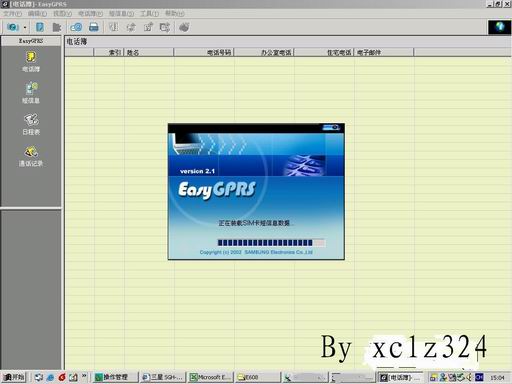512x384 pixels.
Task: Open the 文件(F) menu
Action: point(12,14)
